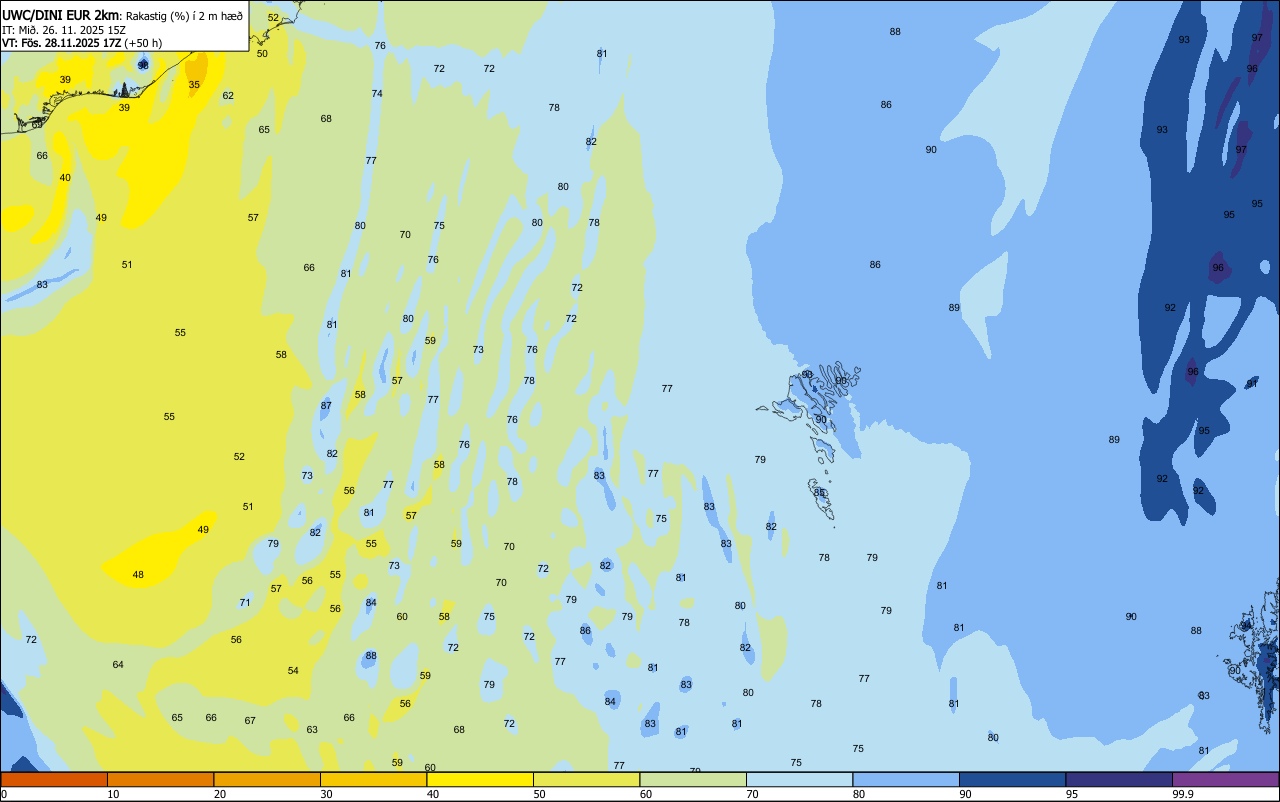
Task: Select the pale yellow 50–60 legend swatch
Action: (586, 779)
